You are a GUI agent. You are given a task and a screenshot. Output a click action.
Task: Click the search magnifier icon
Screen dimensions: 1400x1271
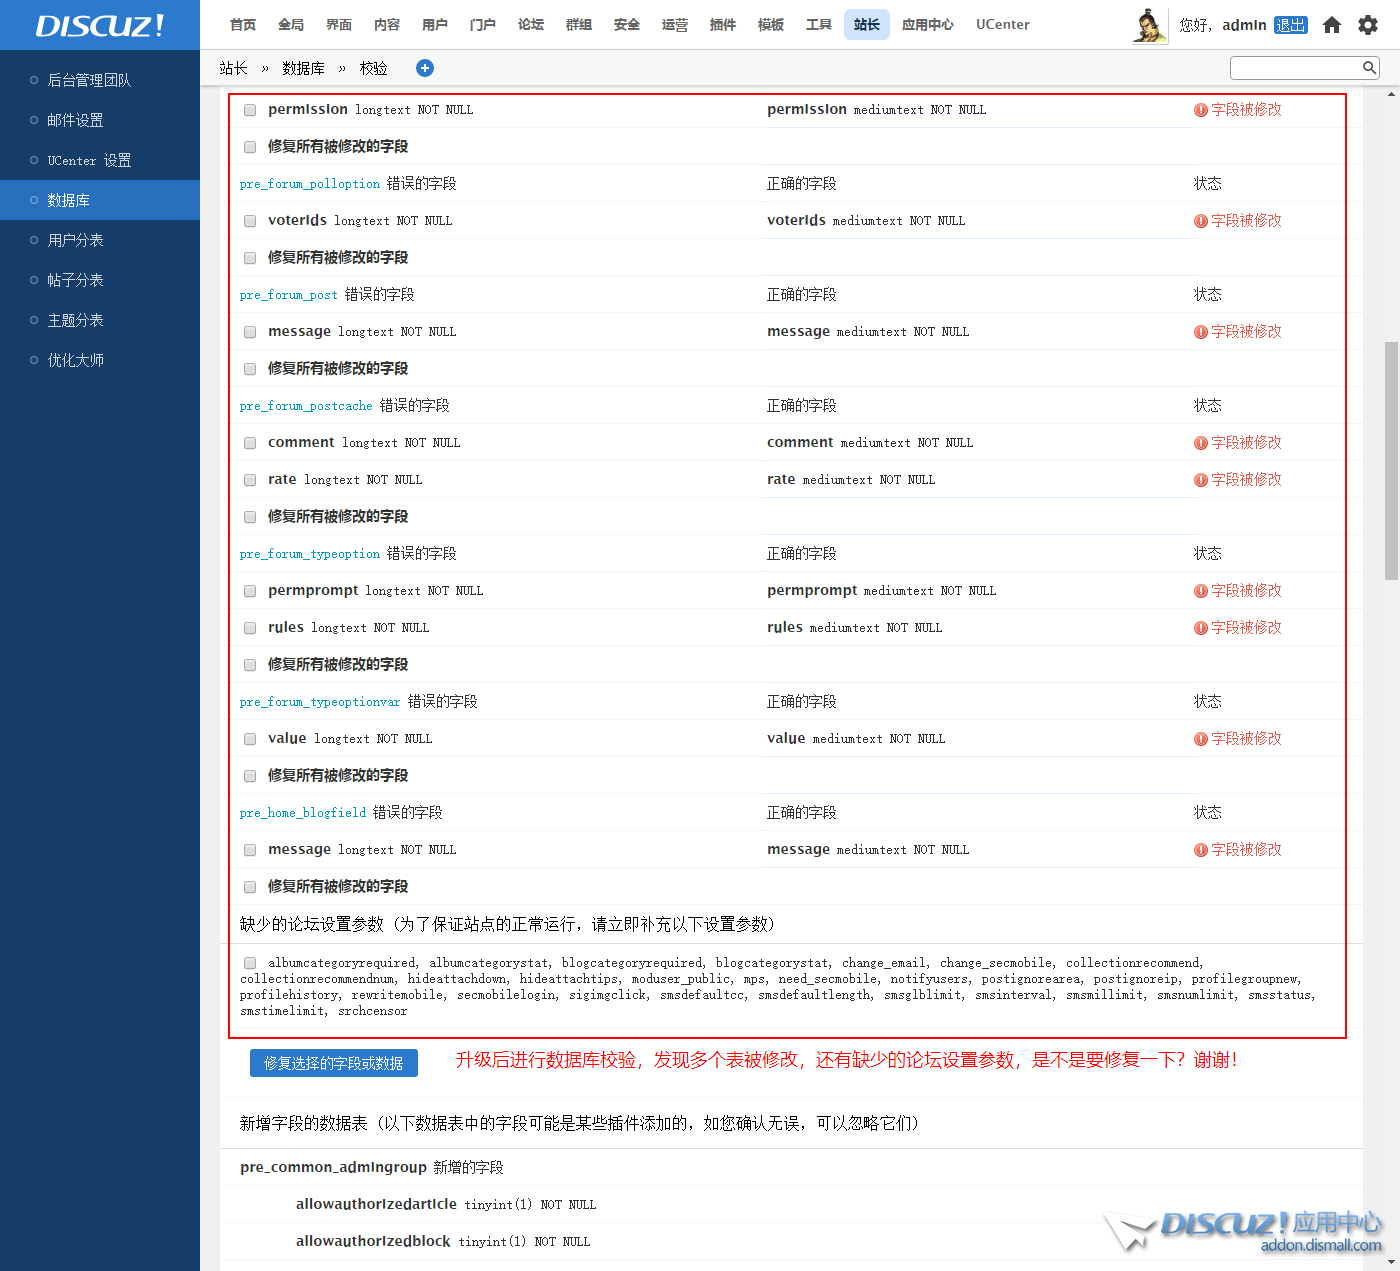[1369, 68]
